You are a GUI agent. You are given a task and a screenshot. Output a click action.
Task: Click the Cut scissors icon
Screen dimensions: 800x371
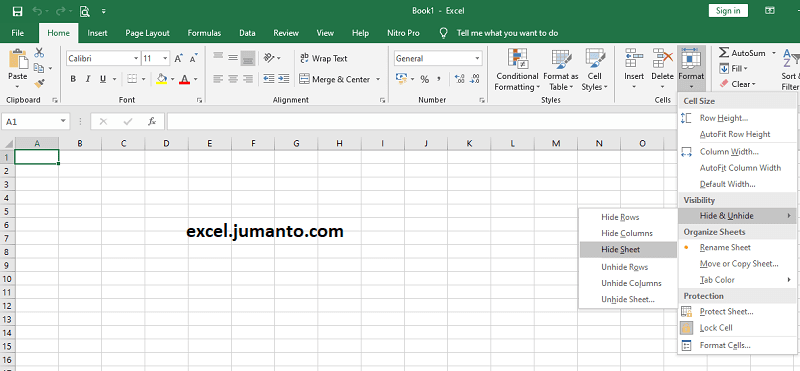point(39,52)
